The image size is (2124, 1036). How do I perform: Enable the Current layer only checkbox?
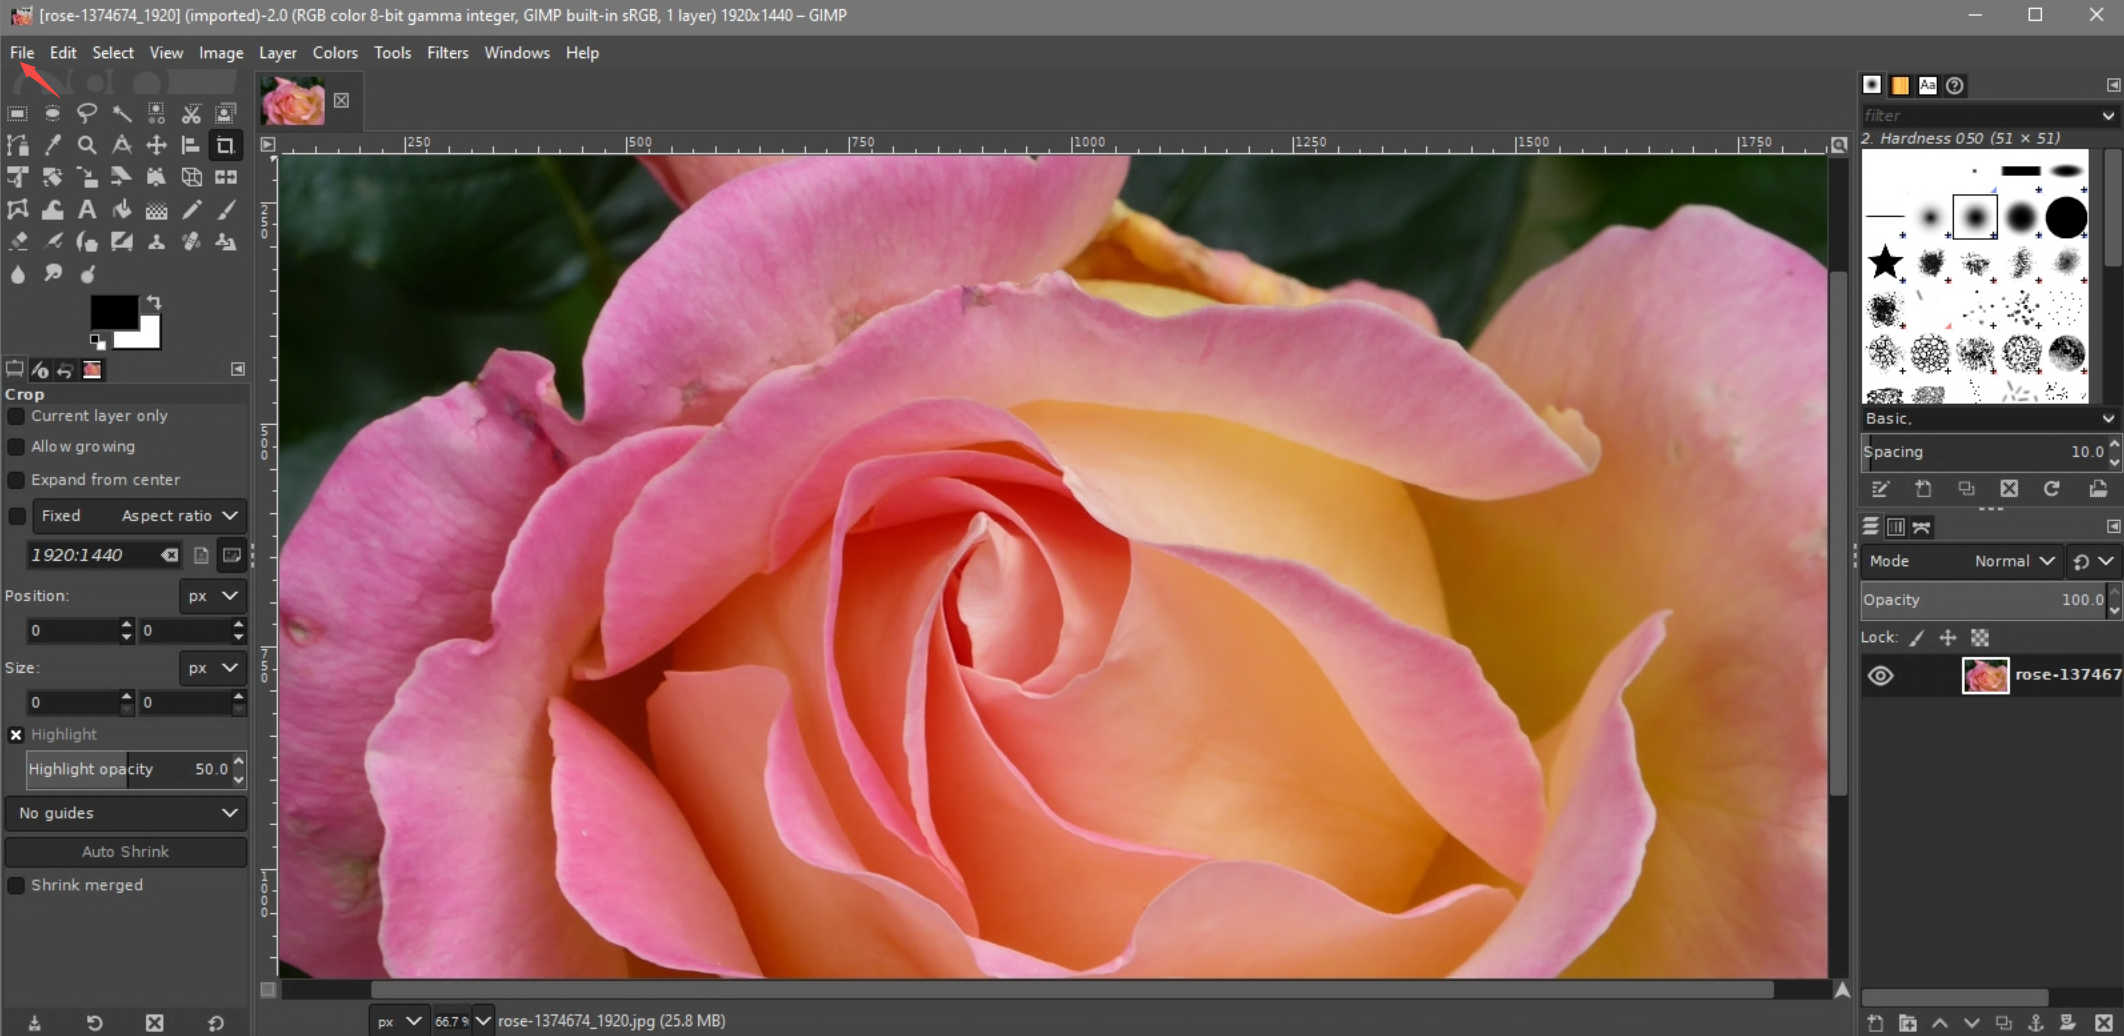point(16,416)
